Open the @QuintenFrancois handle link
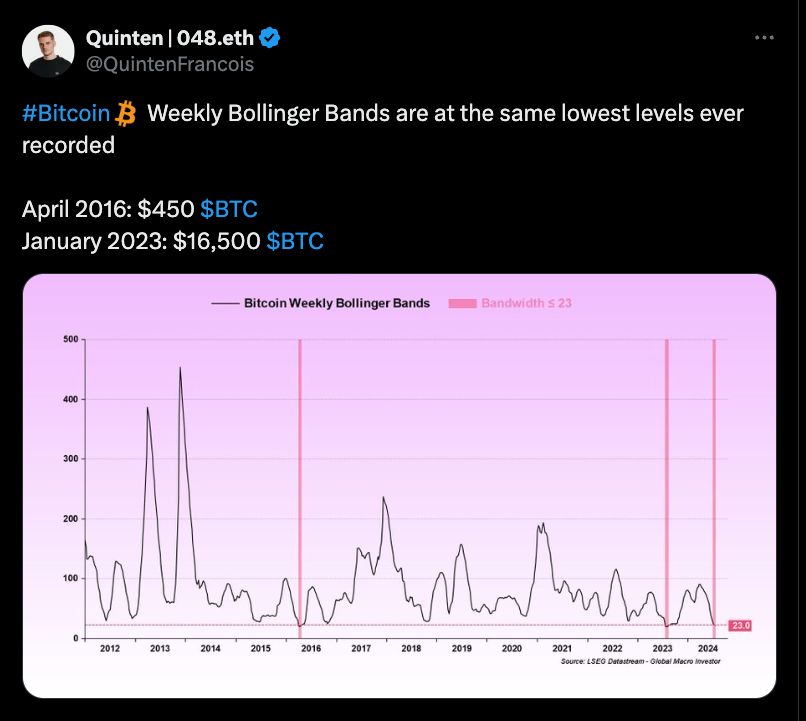This screenshot has width=806, height=721. tap(171, 64)
